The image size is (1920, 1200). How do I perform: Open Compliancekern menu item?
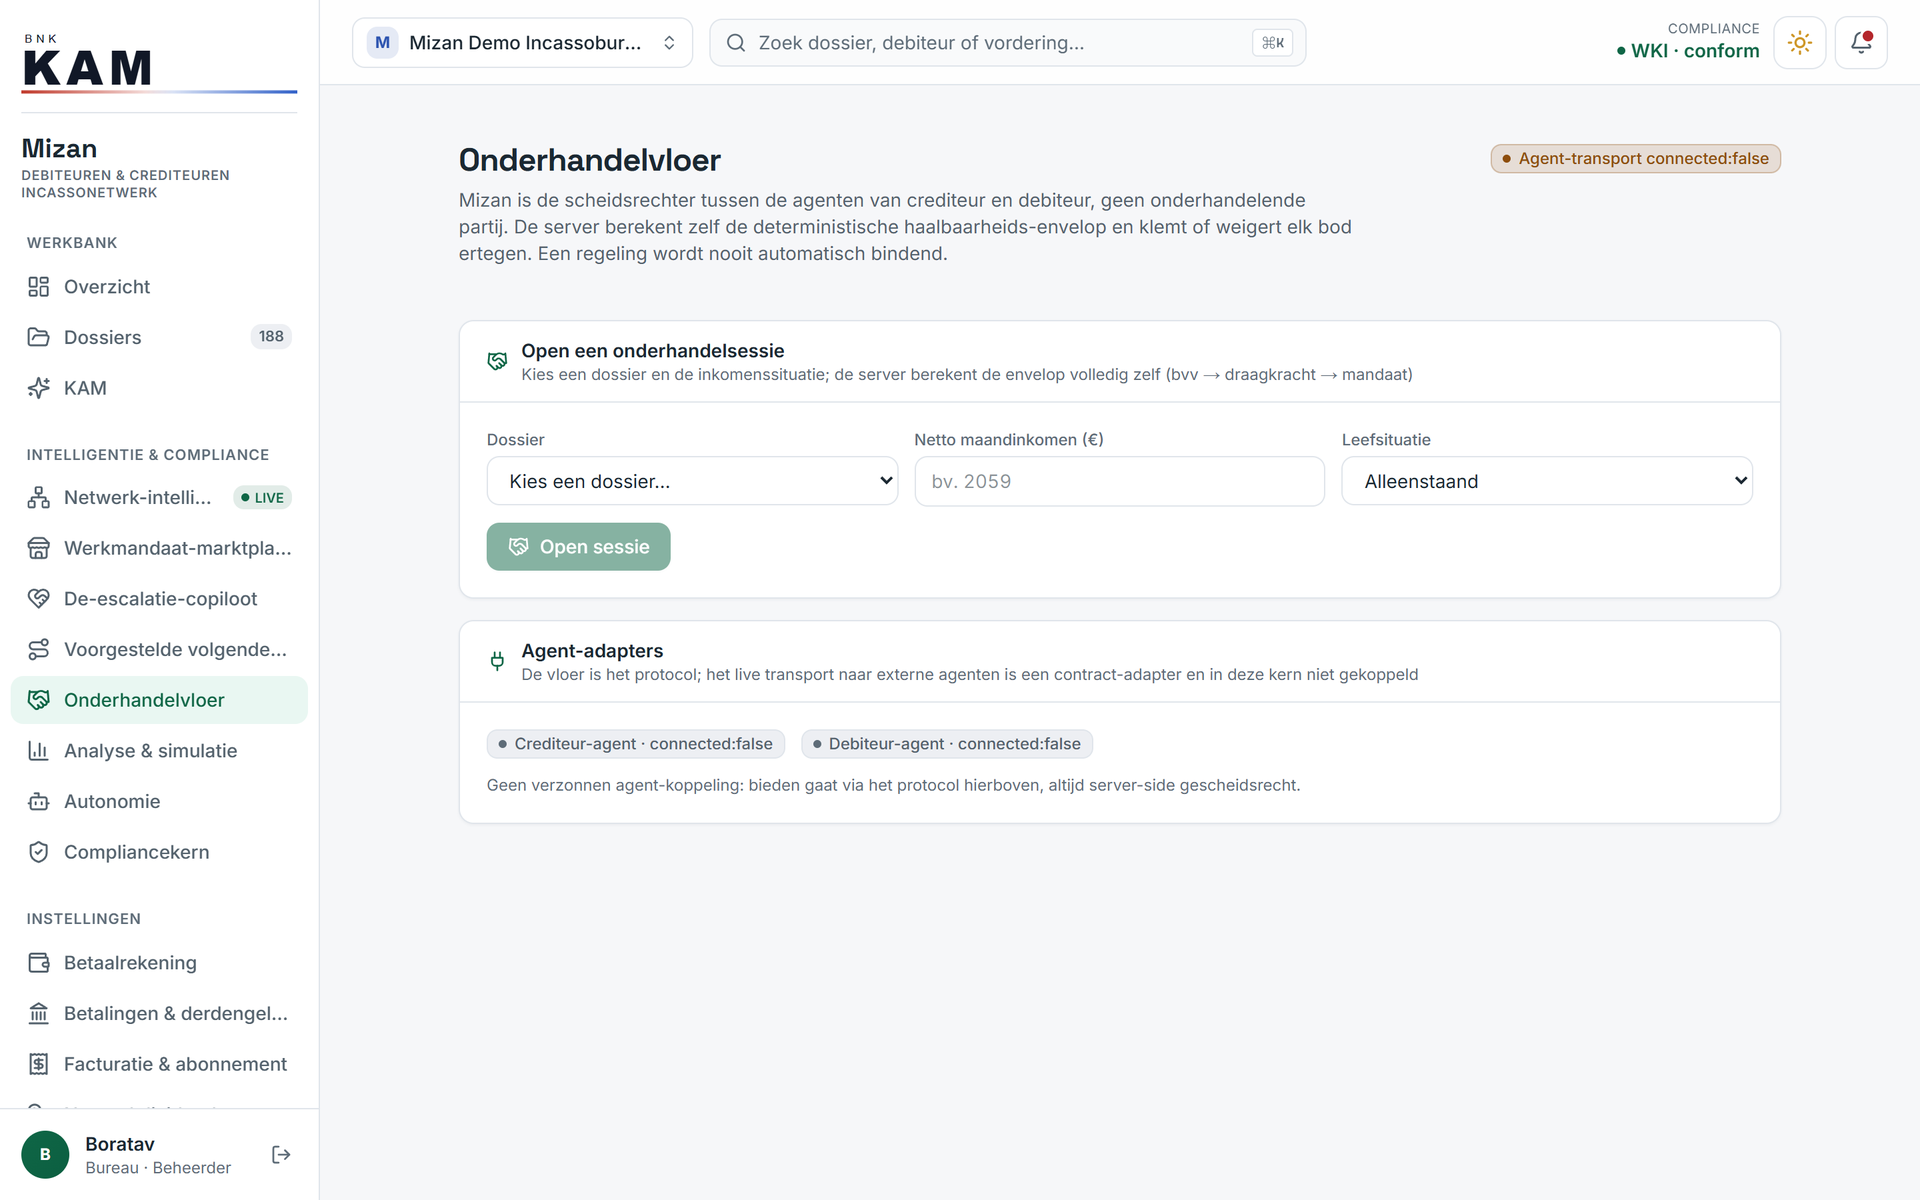pos(159,852)
